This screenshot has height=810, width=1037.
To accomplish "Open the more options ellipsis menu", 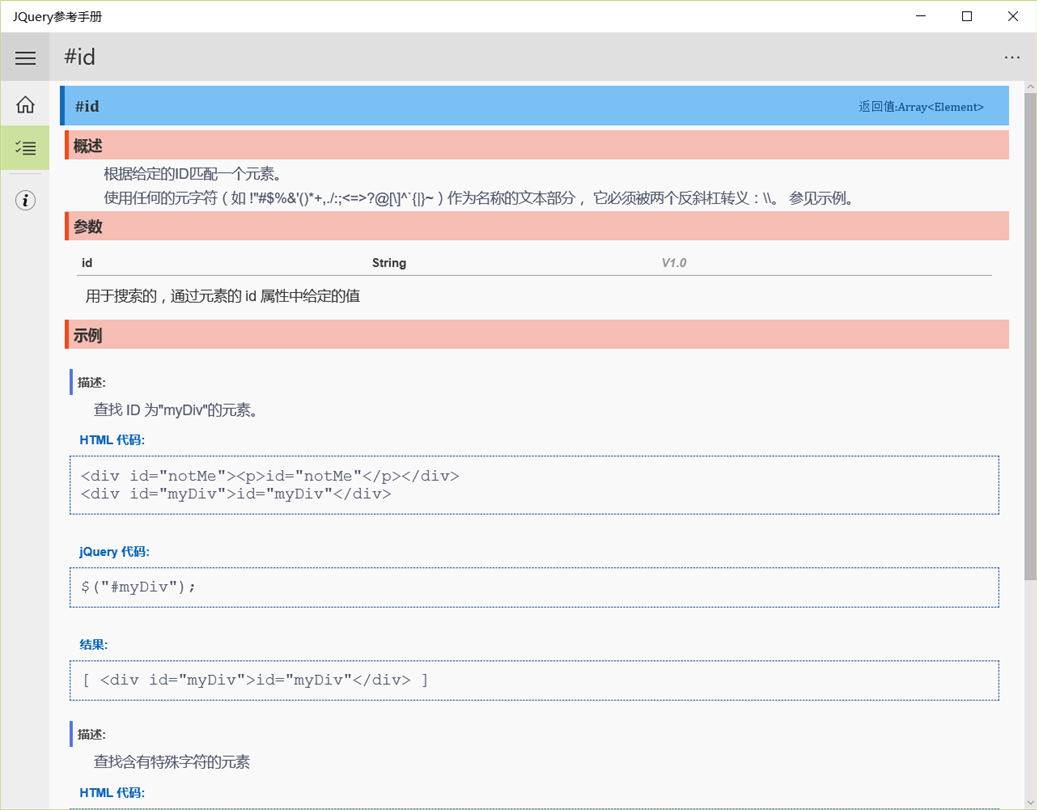I will (1012, 58).
